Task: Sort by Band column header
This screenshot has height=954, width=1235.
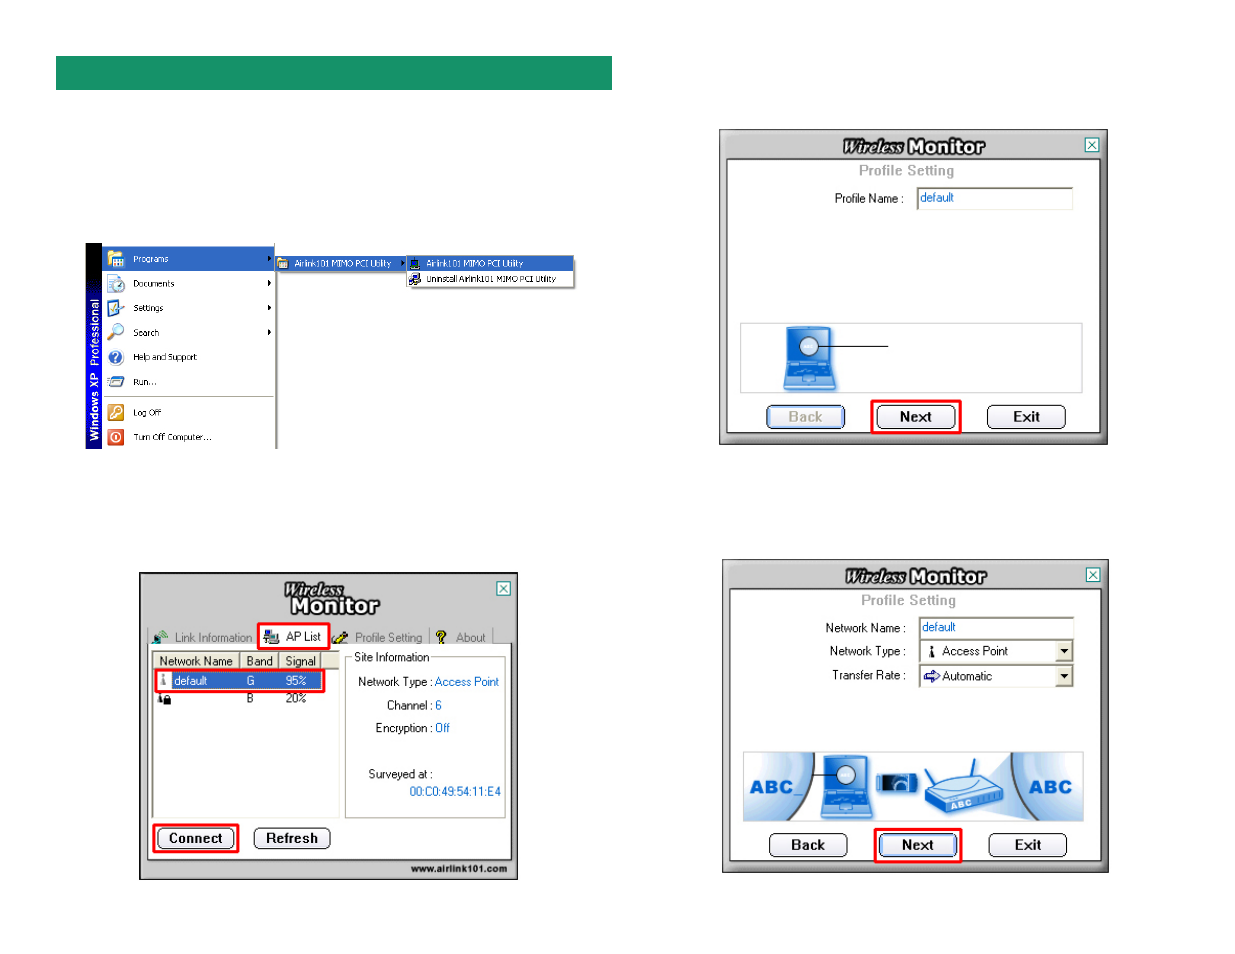Action: coord(259,661)
